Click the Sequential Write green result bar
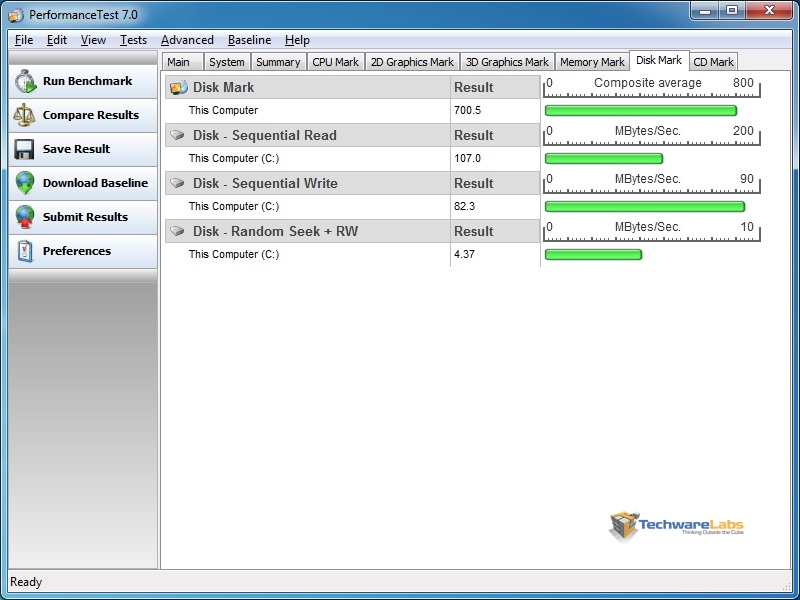Viewport: 800px width, 600px height. point(644,207)
